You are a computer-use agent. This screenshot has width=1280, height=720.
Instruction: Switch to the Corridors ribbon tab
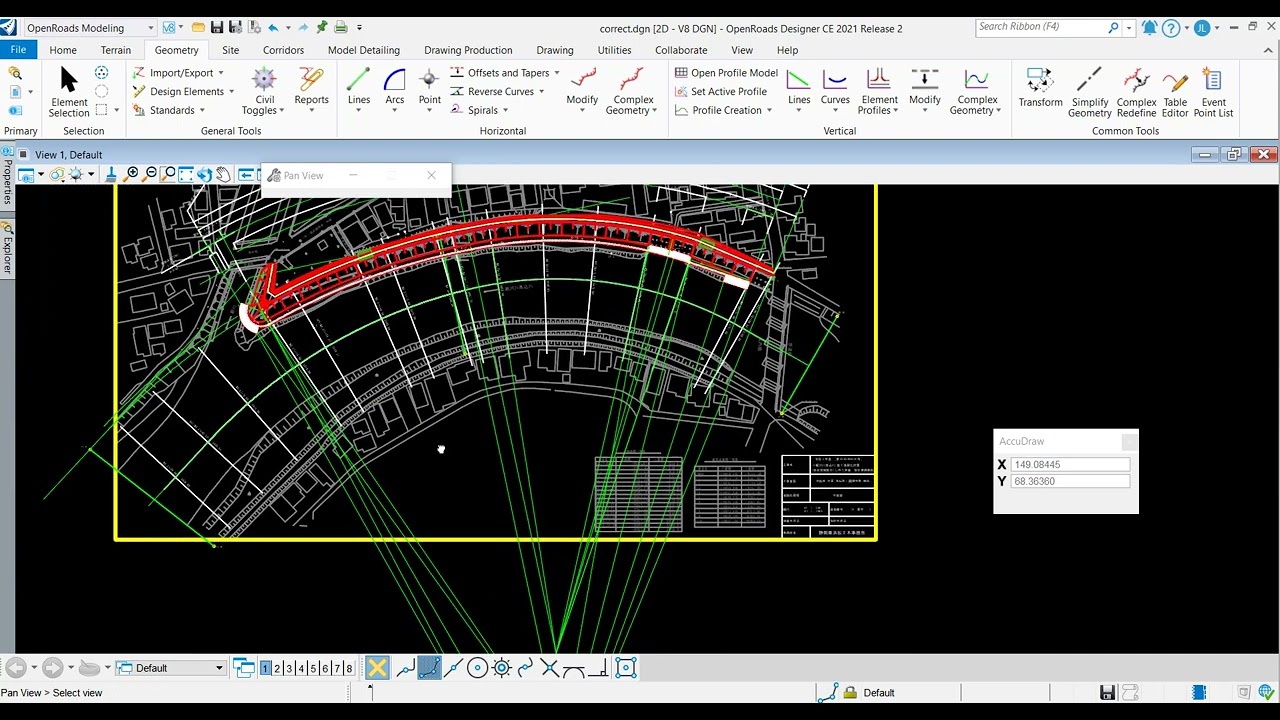coord(283,50)
